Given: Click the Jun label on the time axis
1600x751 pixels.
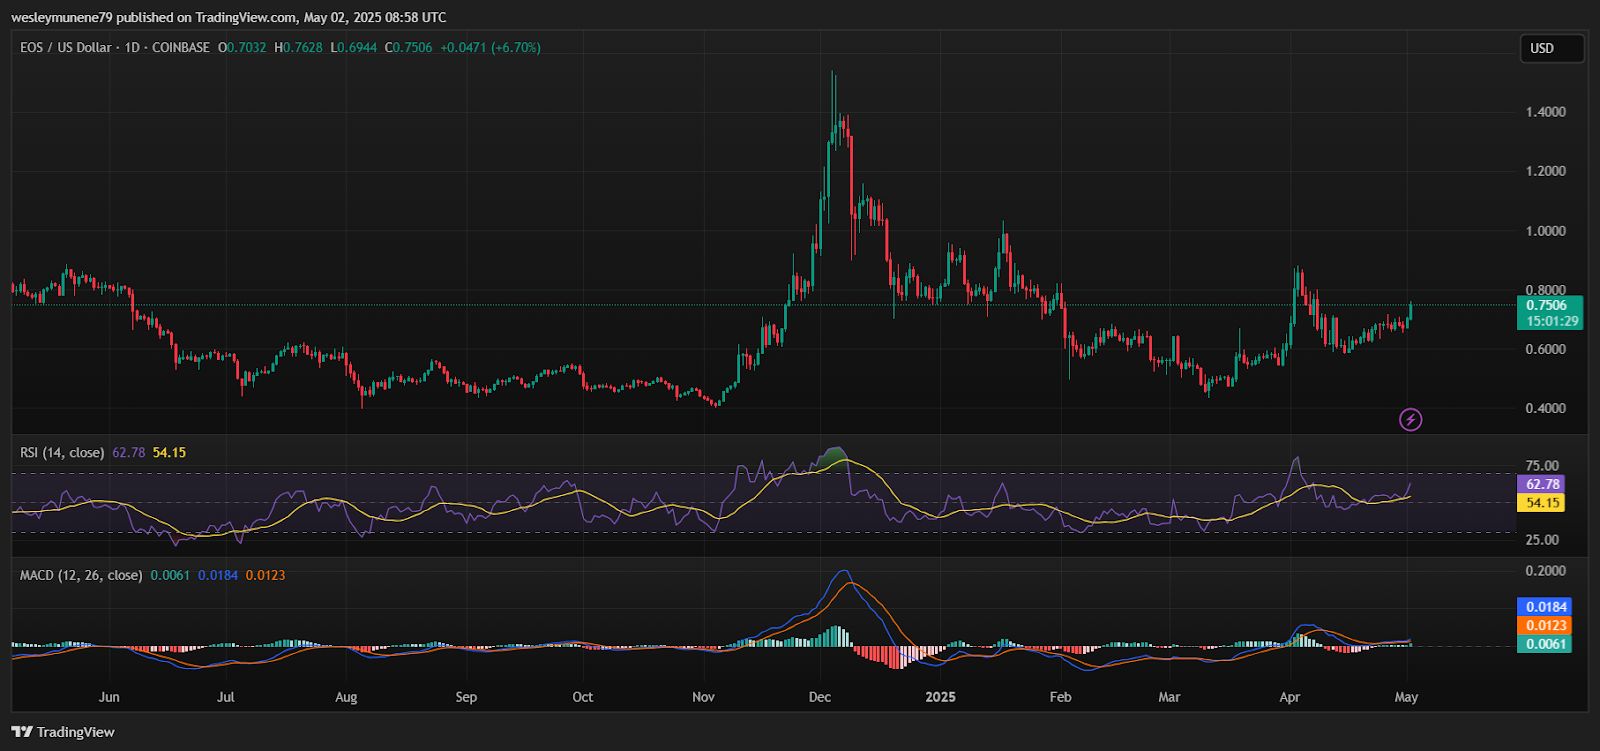Looking at the screenshot, I should pos(109,697).
